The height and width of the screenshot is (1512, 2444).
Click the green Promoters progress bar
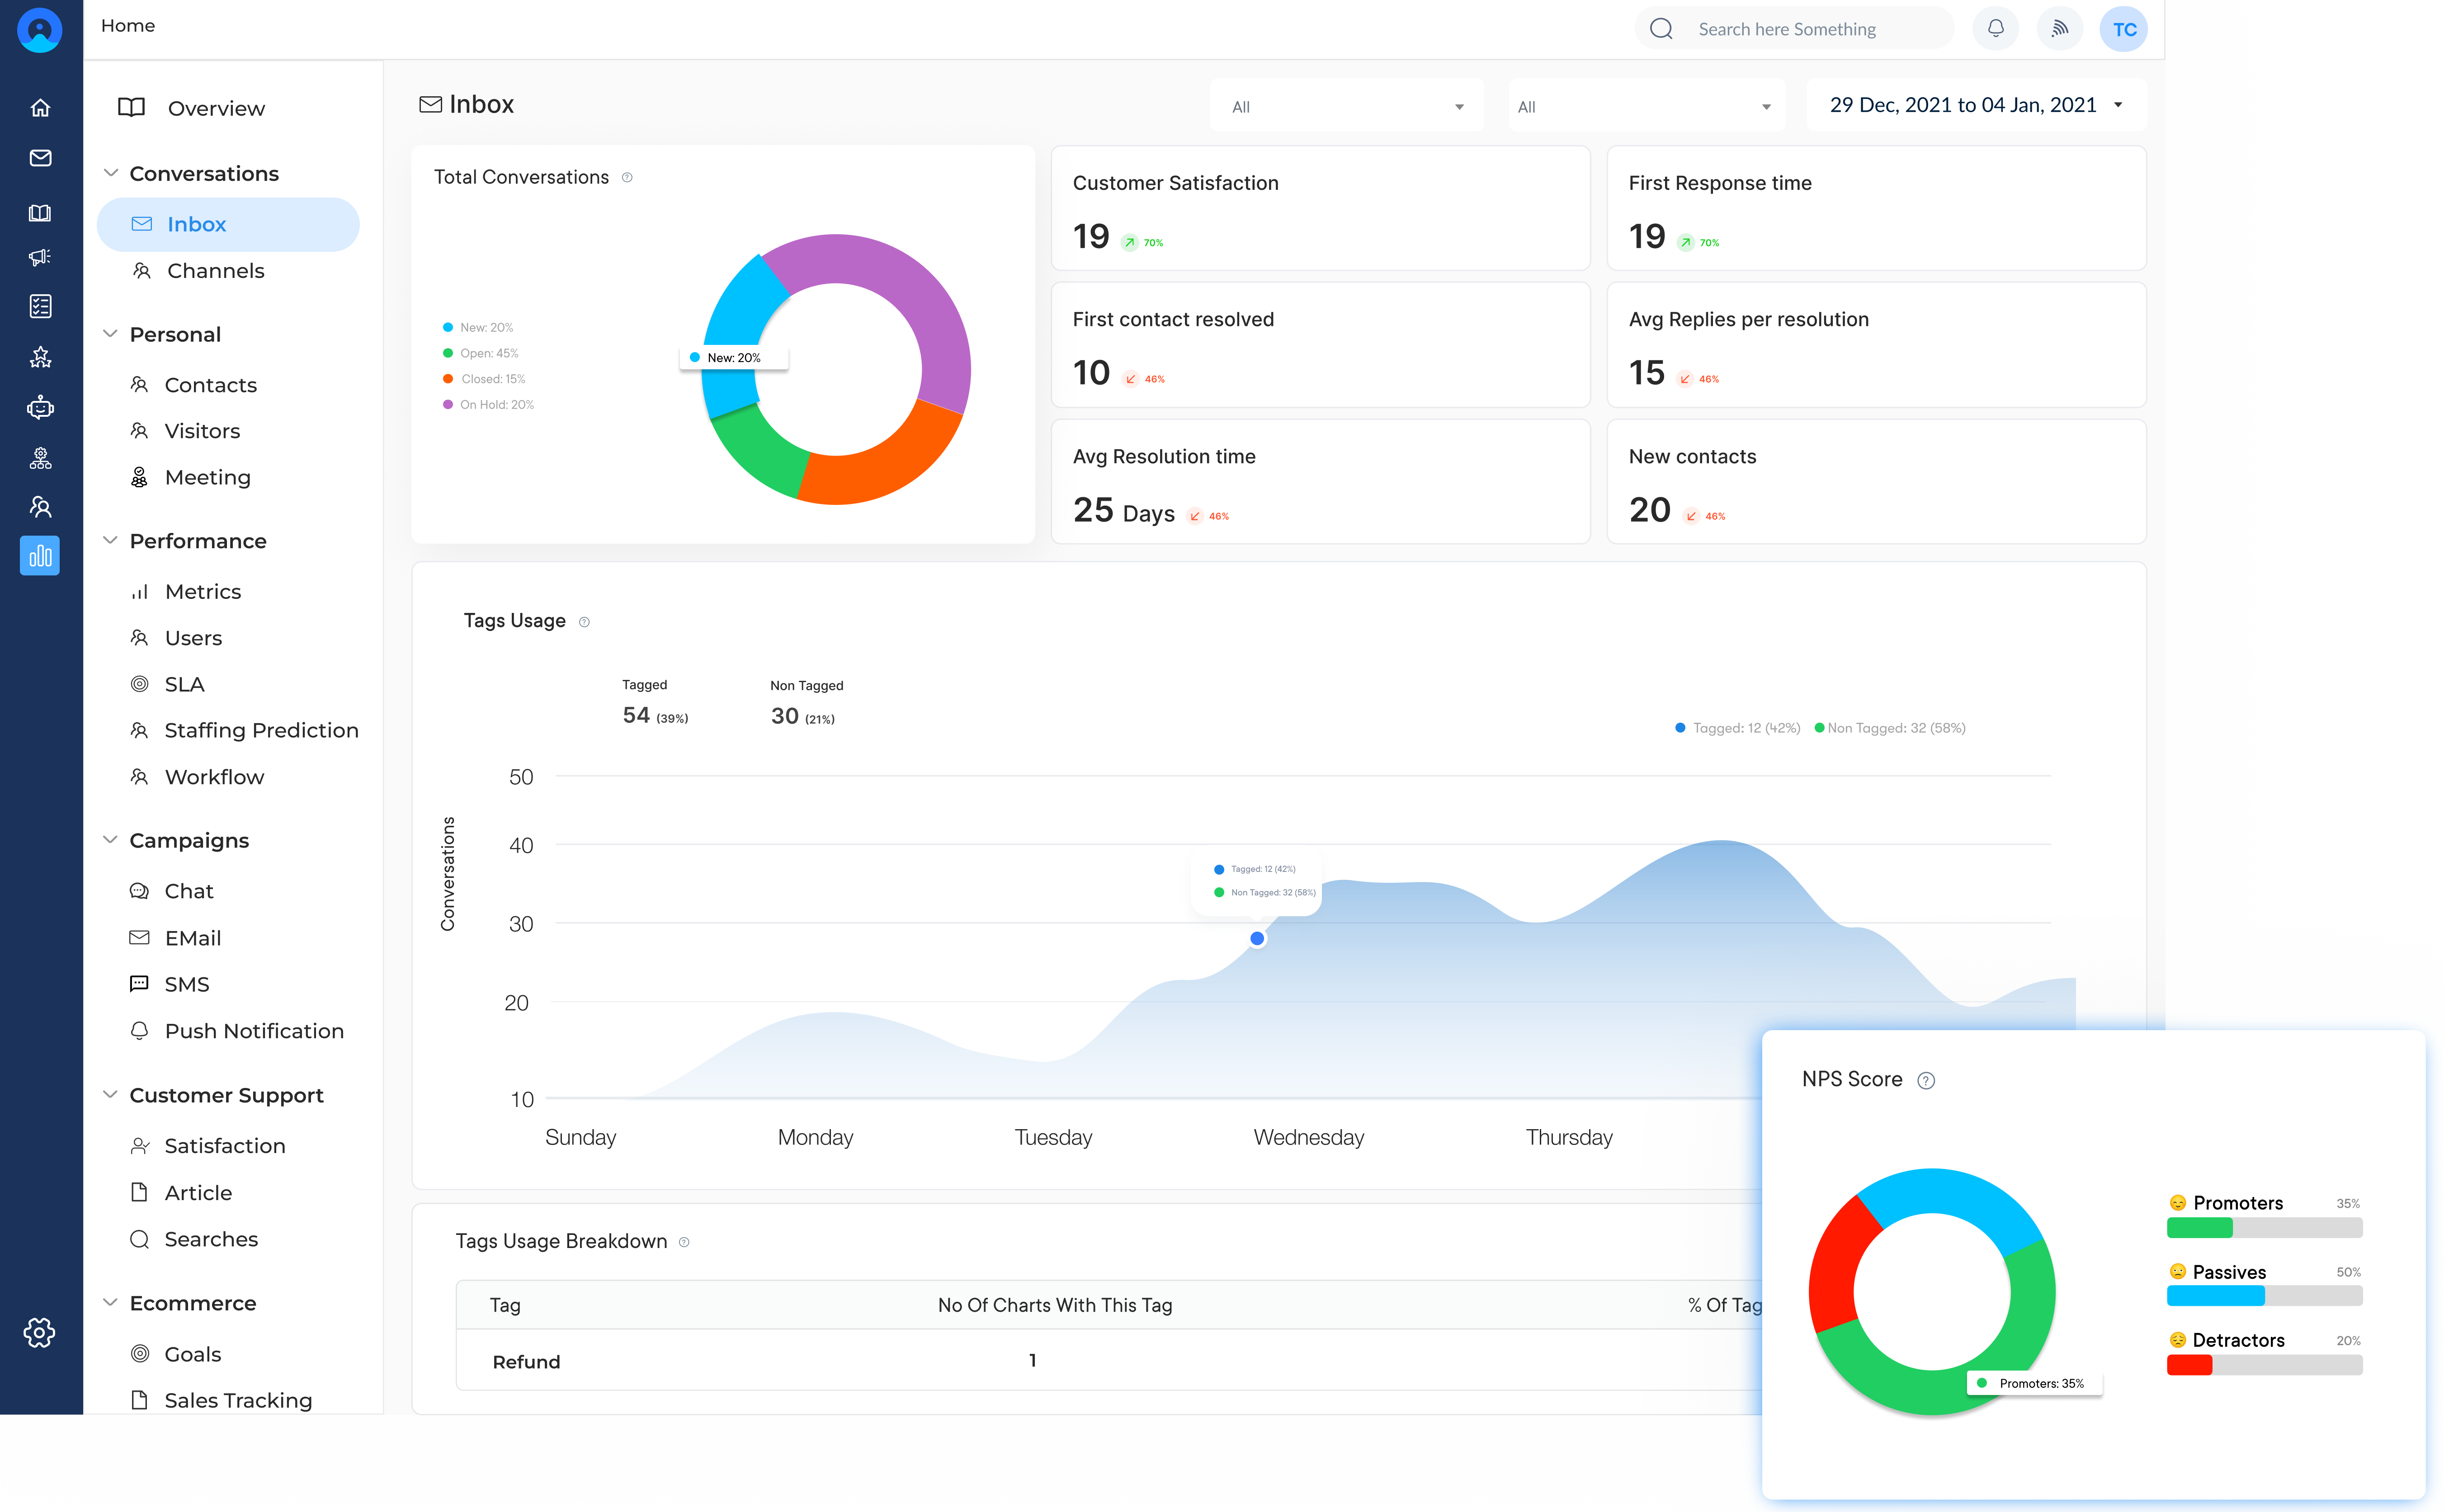click(2199, 1228)
